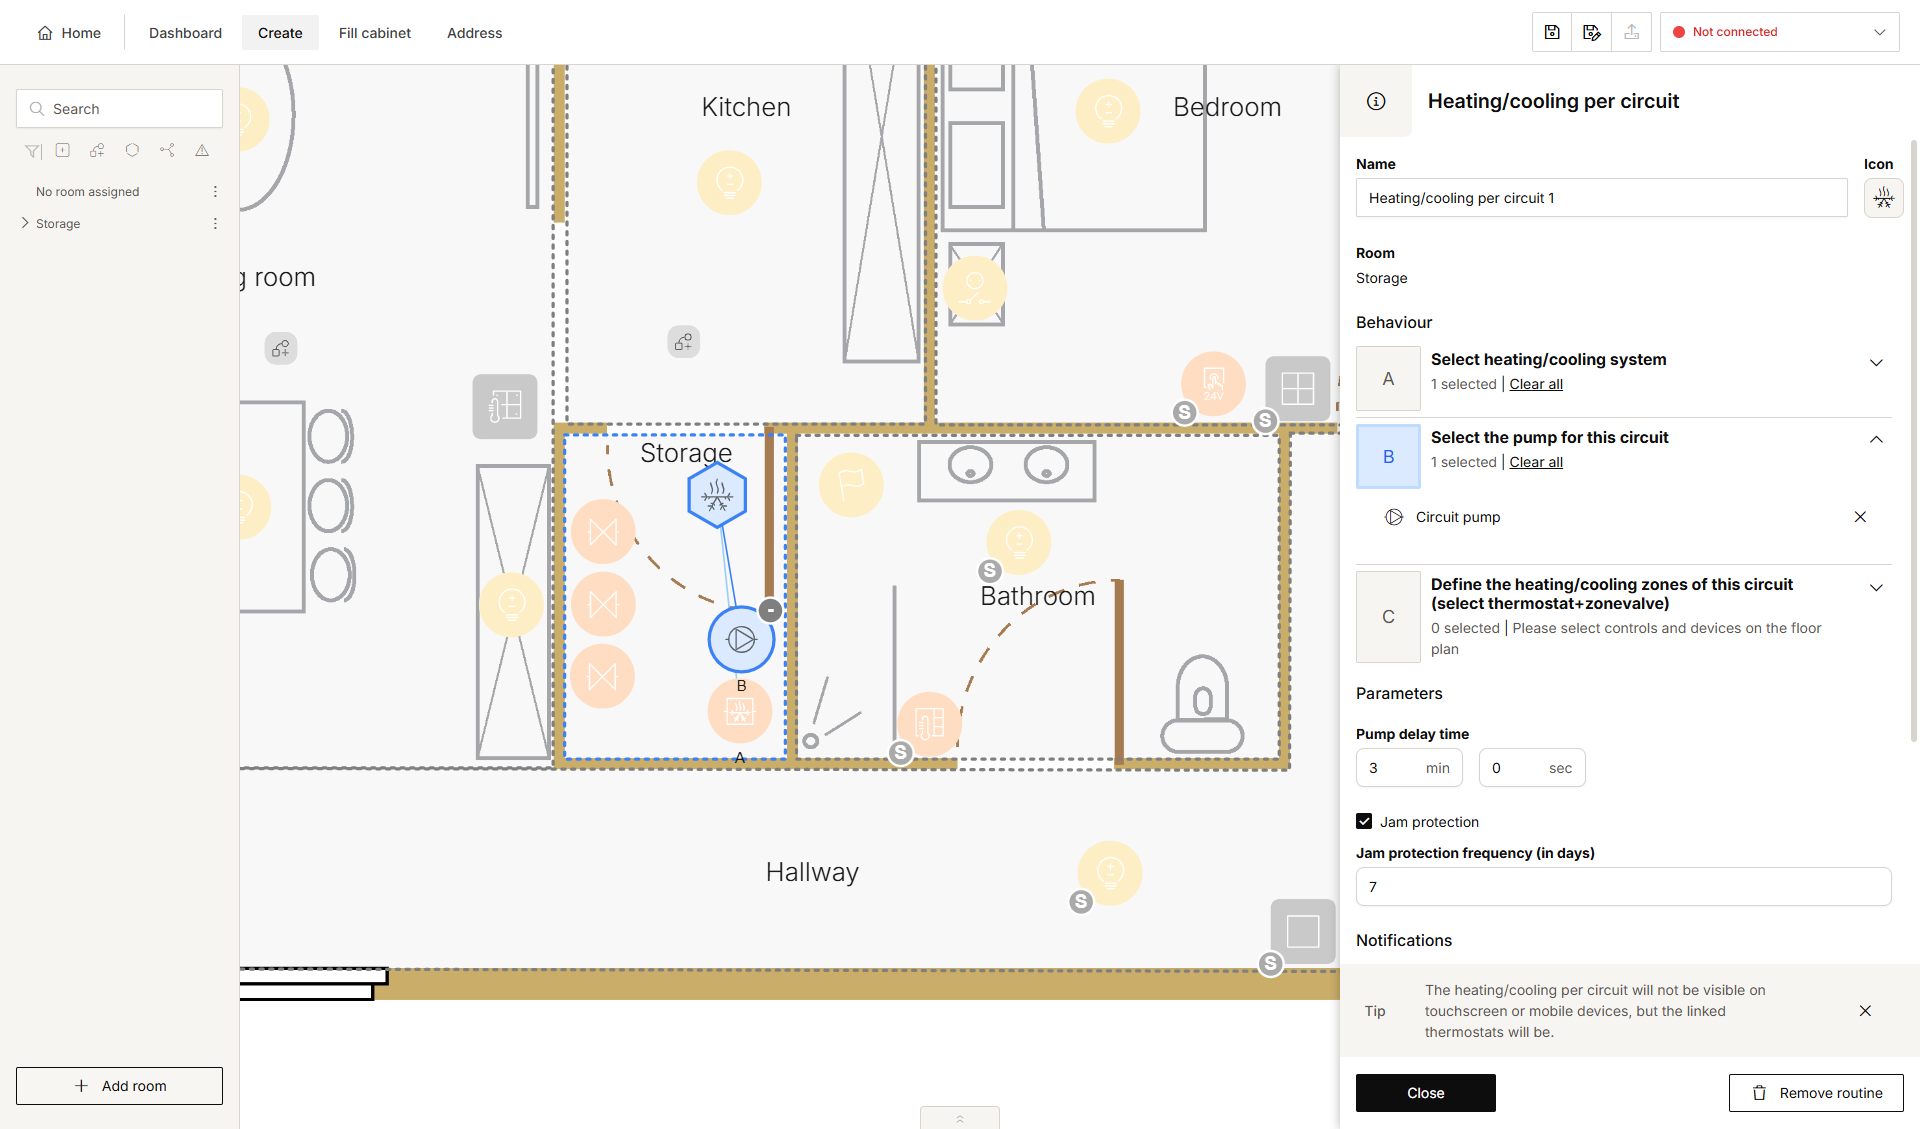Click the save-as icon with pencil
Image resolution: width=1920 pixels, height=1129 pixels.
1592,32
